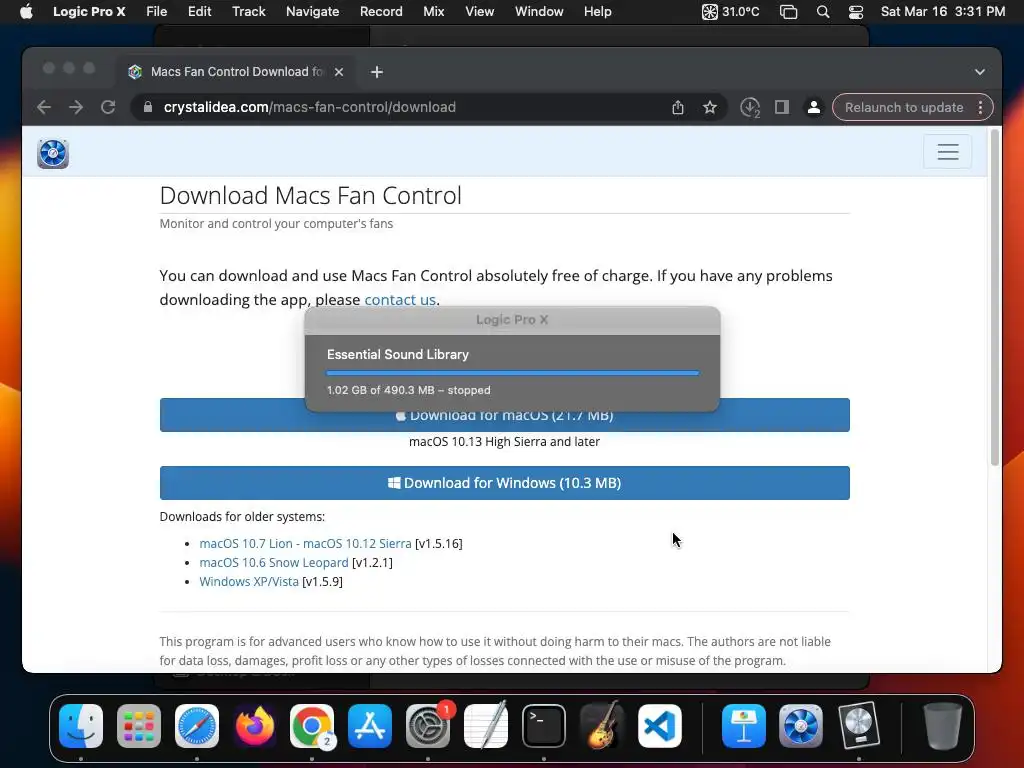Screen dimensions: 1024x768
Task: Click the Download for macOS button
Action: [505, 415]
